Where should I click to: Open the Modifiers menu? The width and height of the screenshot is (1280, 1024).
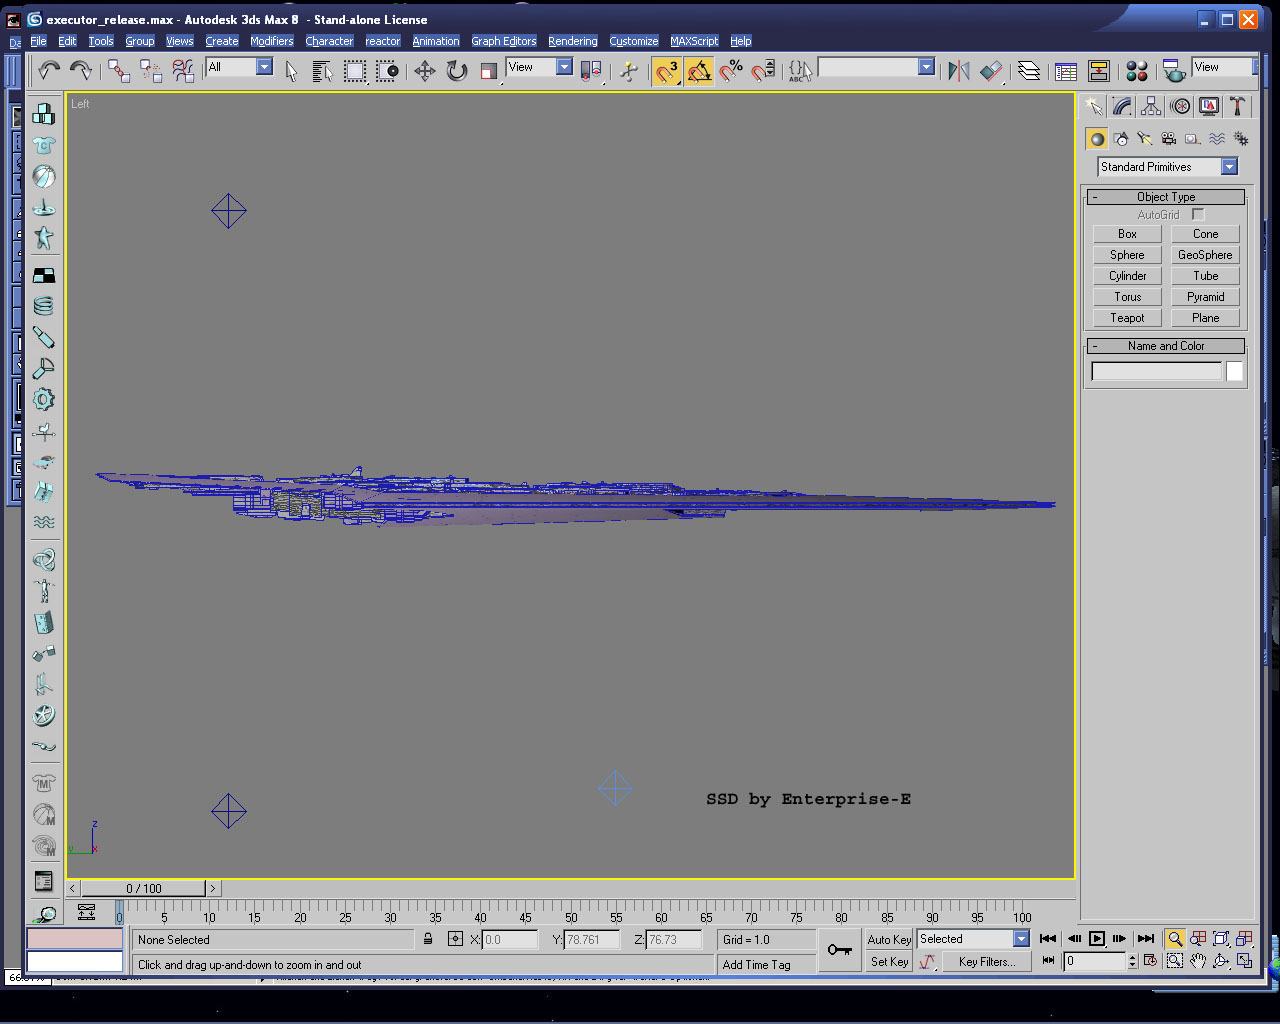pos(272,41)
